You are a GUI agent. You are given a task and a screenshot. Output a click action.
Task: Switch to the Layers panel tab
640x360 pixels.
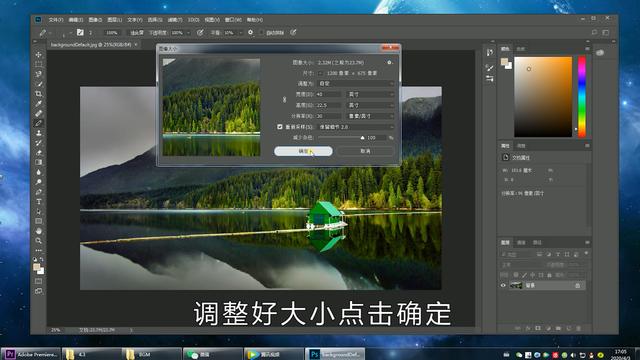505,242
